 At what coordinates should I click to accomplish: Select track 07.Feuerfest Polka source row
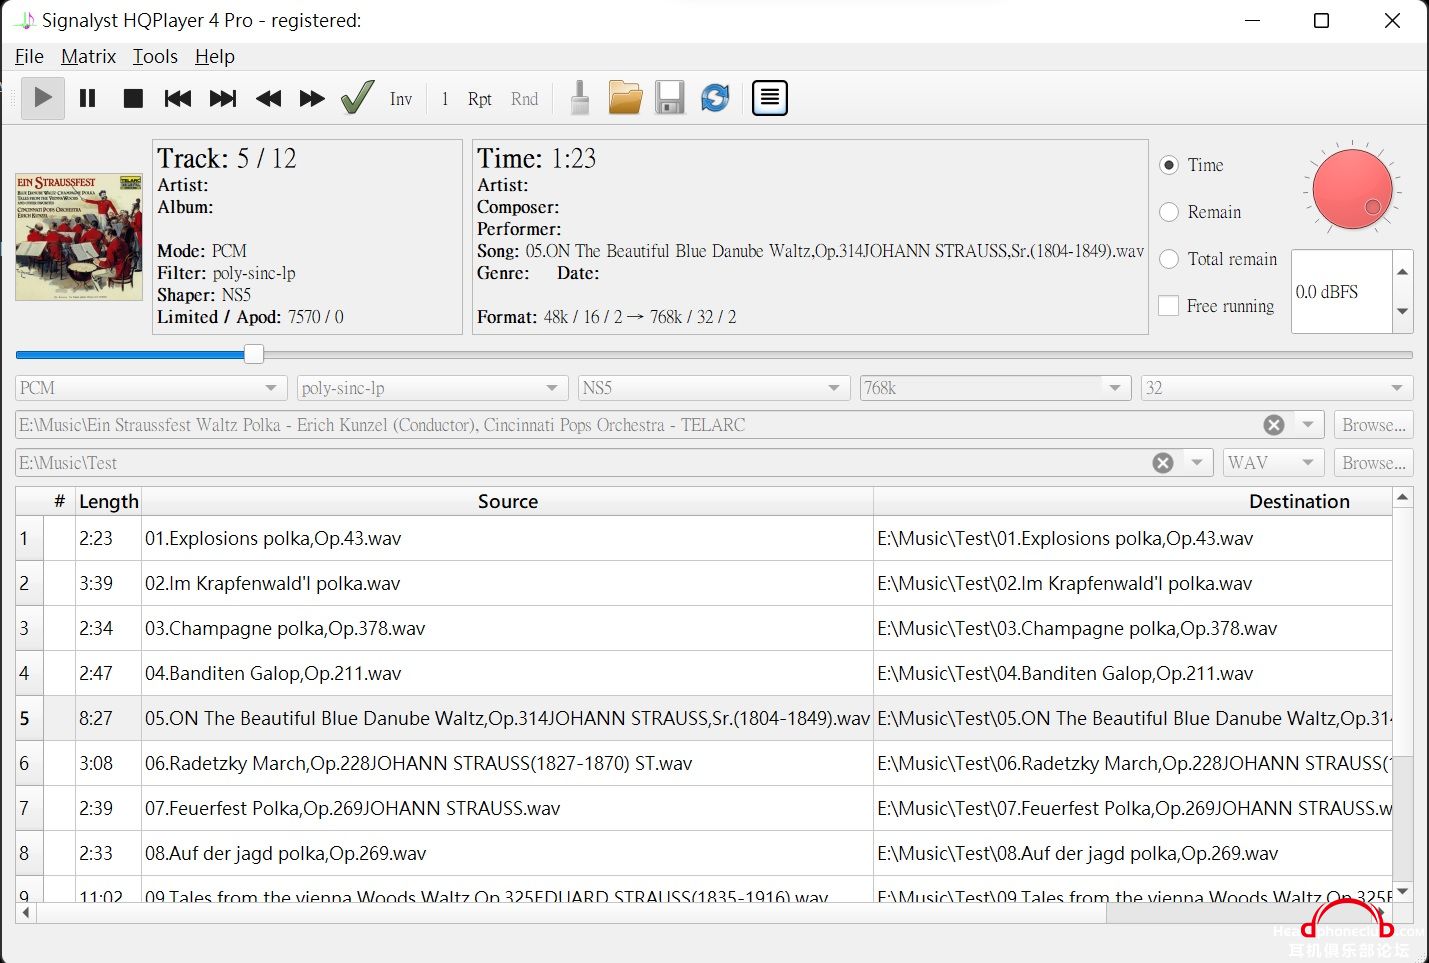(507, 808)
